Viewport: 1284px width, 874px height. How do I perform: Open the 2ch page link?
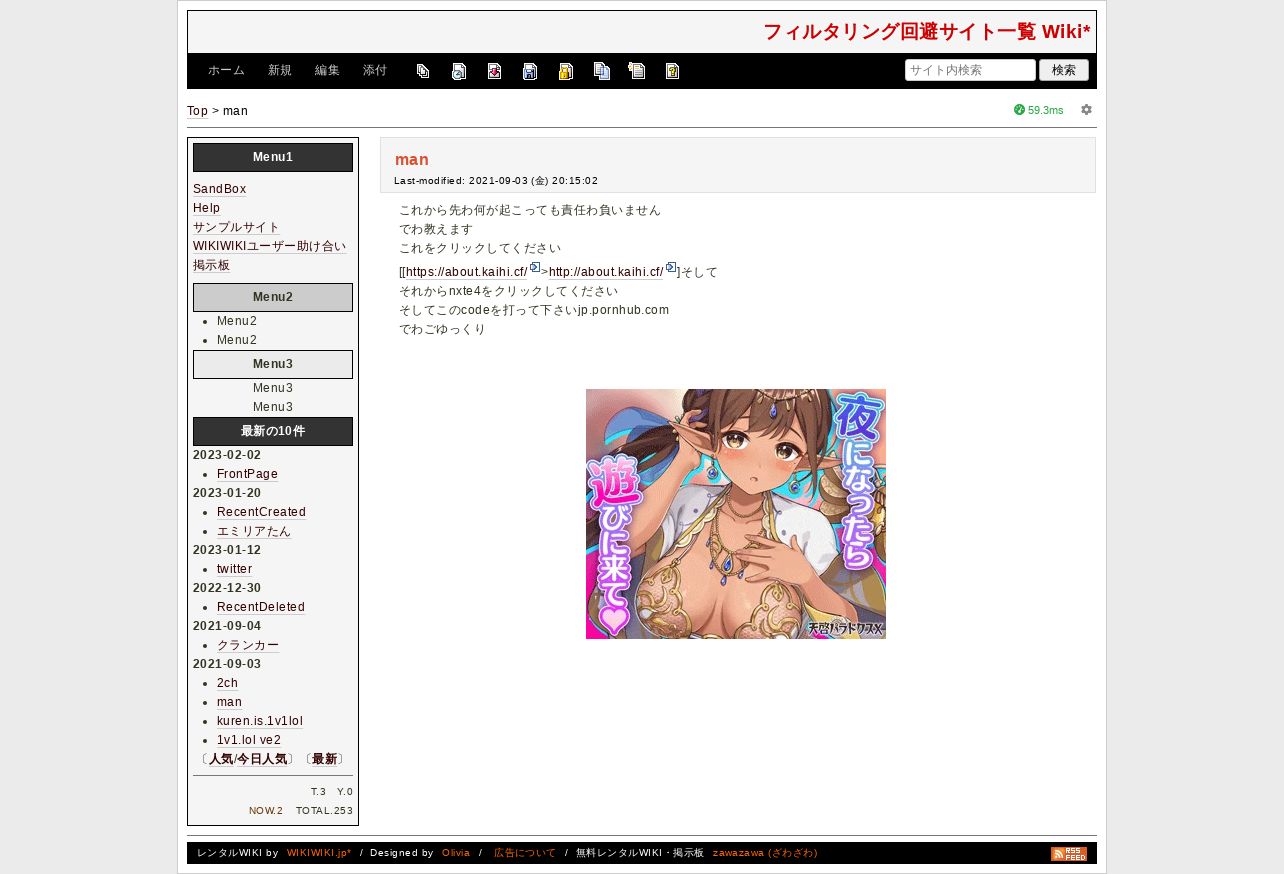[x=227, y=683]
